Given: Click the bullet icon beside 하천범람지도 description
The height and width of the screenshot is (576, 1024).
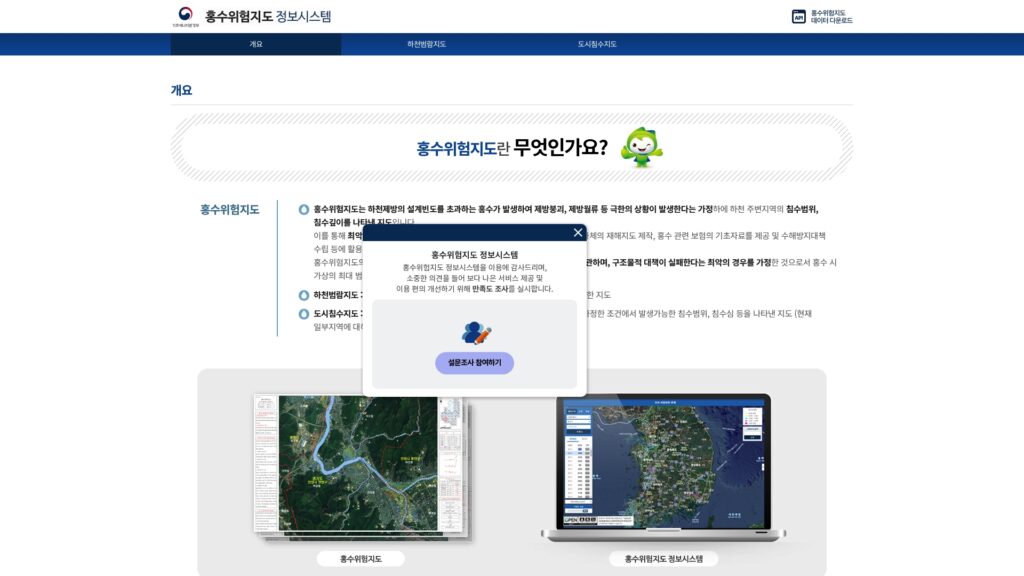Looking at the screenshot, I should click(303, 292).
